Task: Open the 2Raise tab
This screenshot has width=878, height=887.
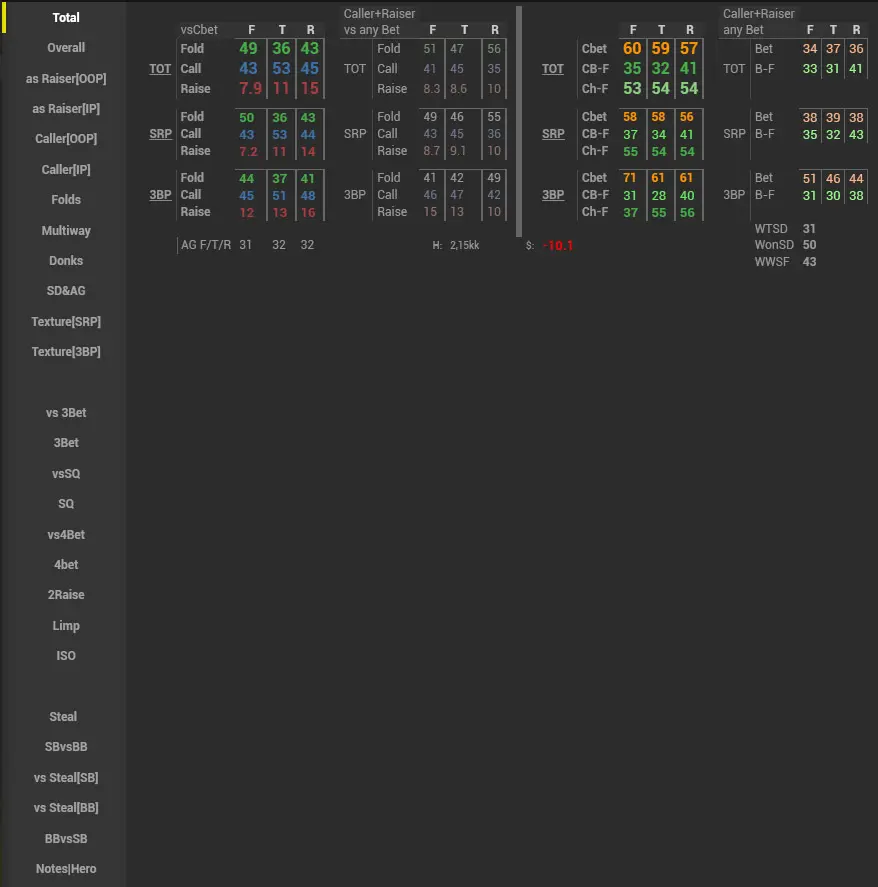Action: pos(66,595)
